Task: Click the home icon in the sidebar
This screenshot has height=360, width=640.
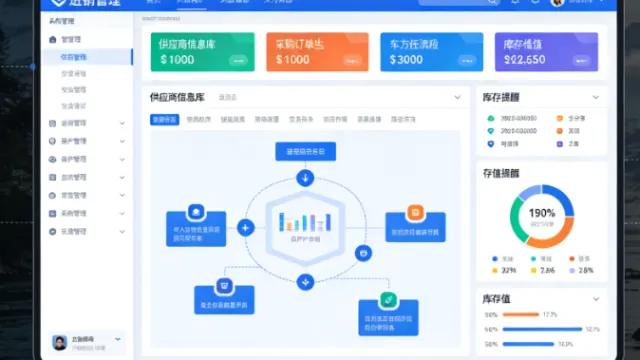Action: pos(53,40)
